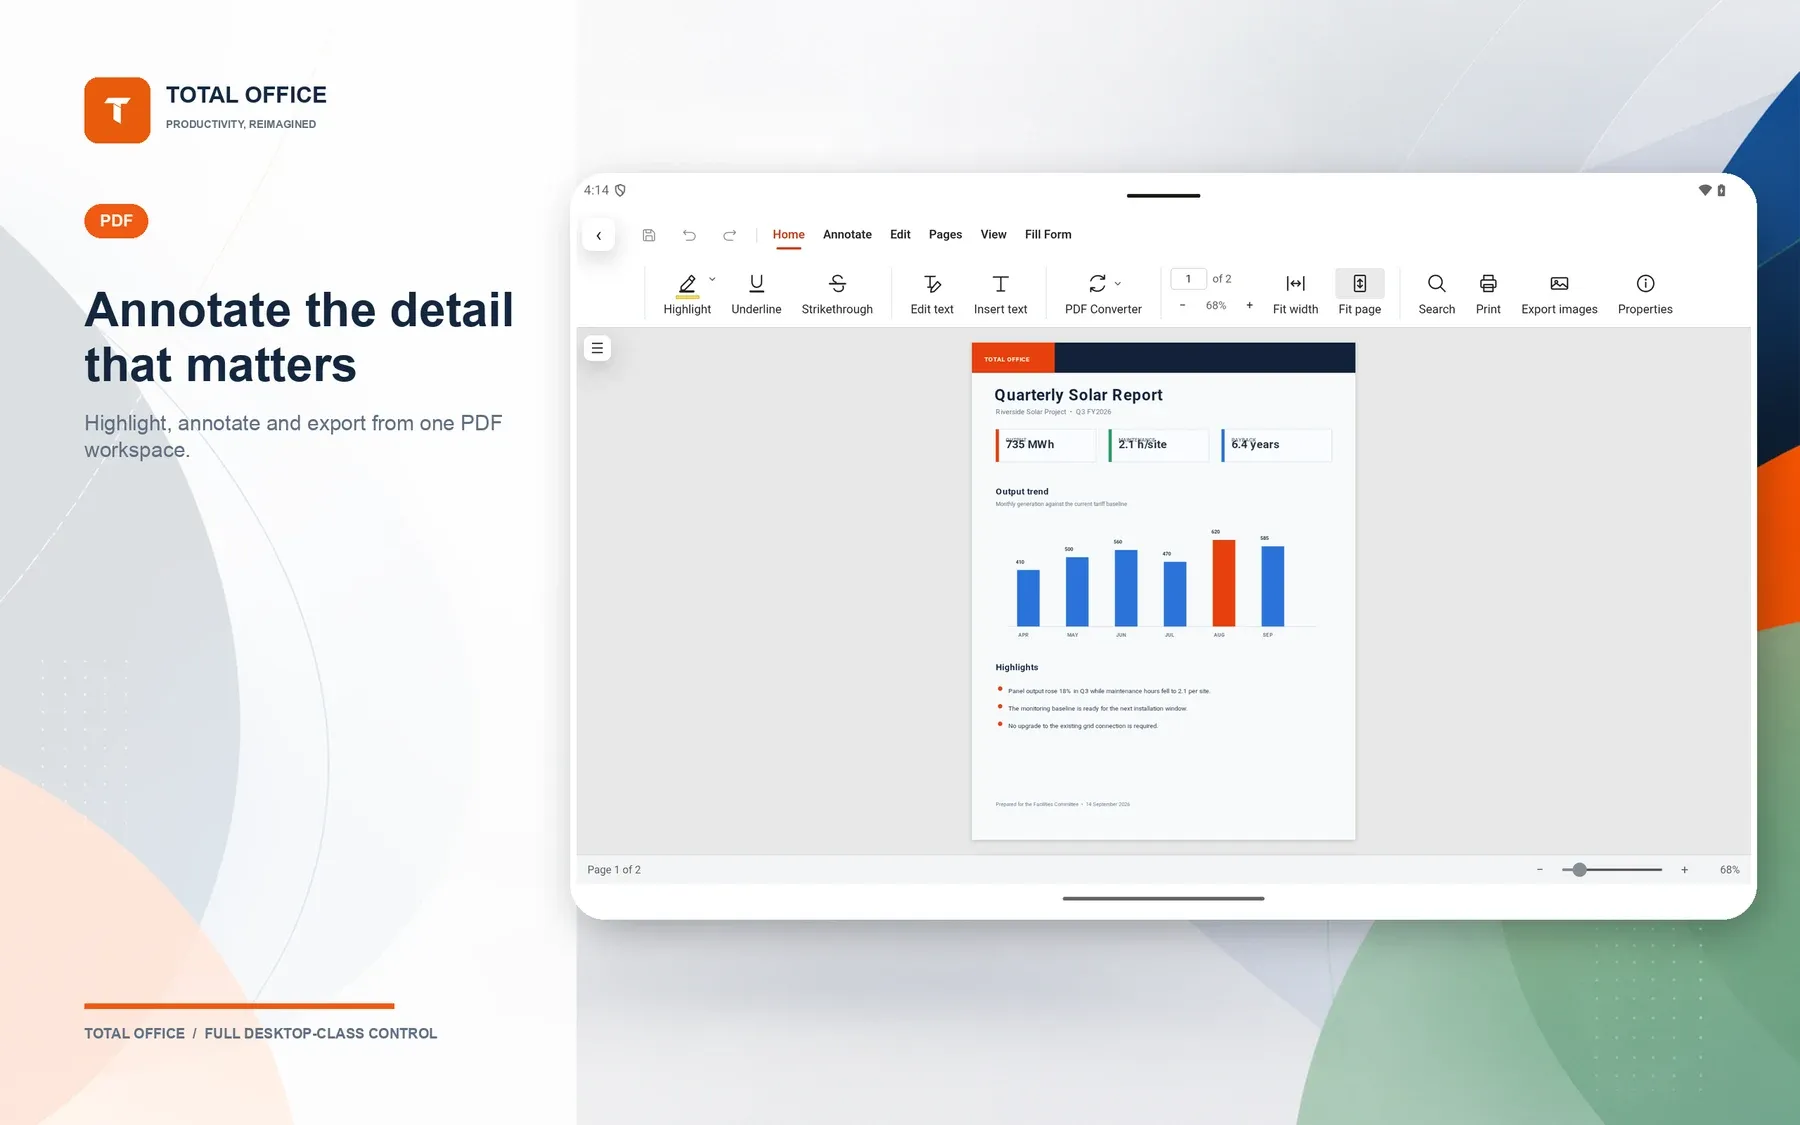Click the Page 1 of 2 indicator

tap(614, 870)
